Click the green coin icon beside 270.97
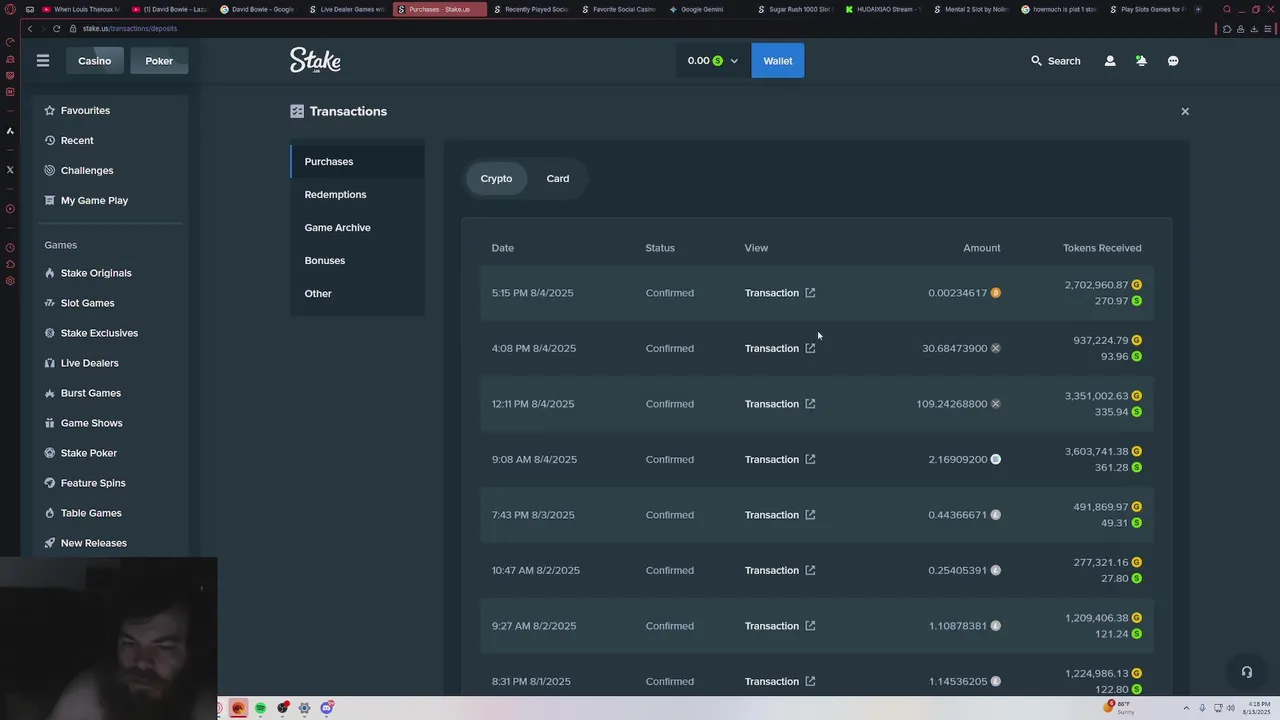The width and height of the screenshot is (1280, 720). (x=1136, y=301)
